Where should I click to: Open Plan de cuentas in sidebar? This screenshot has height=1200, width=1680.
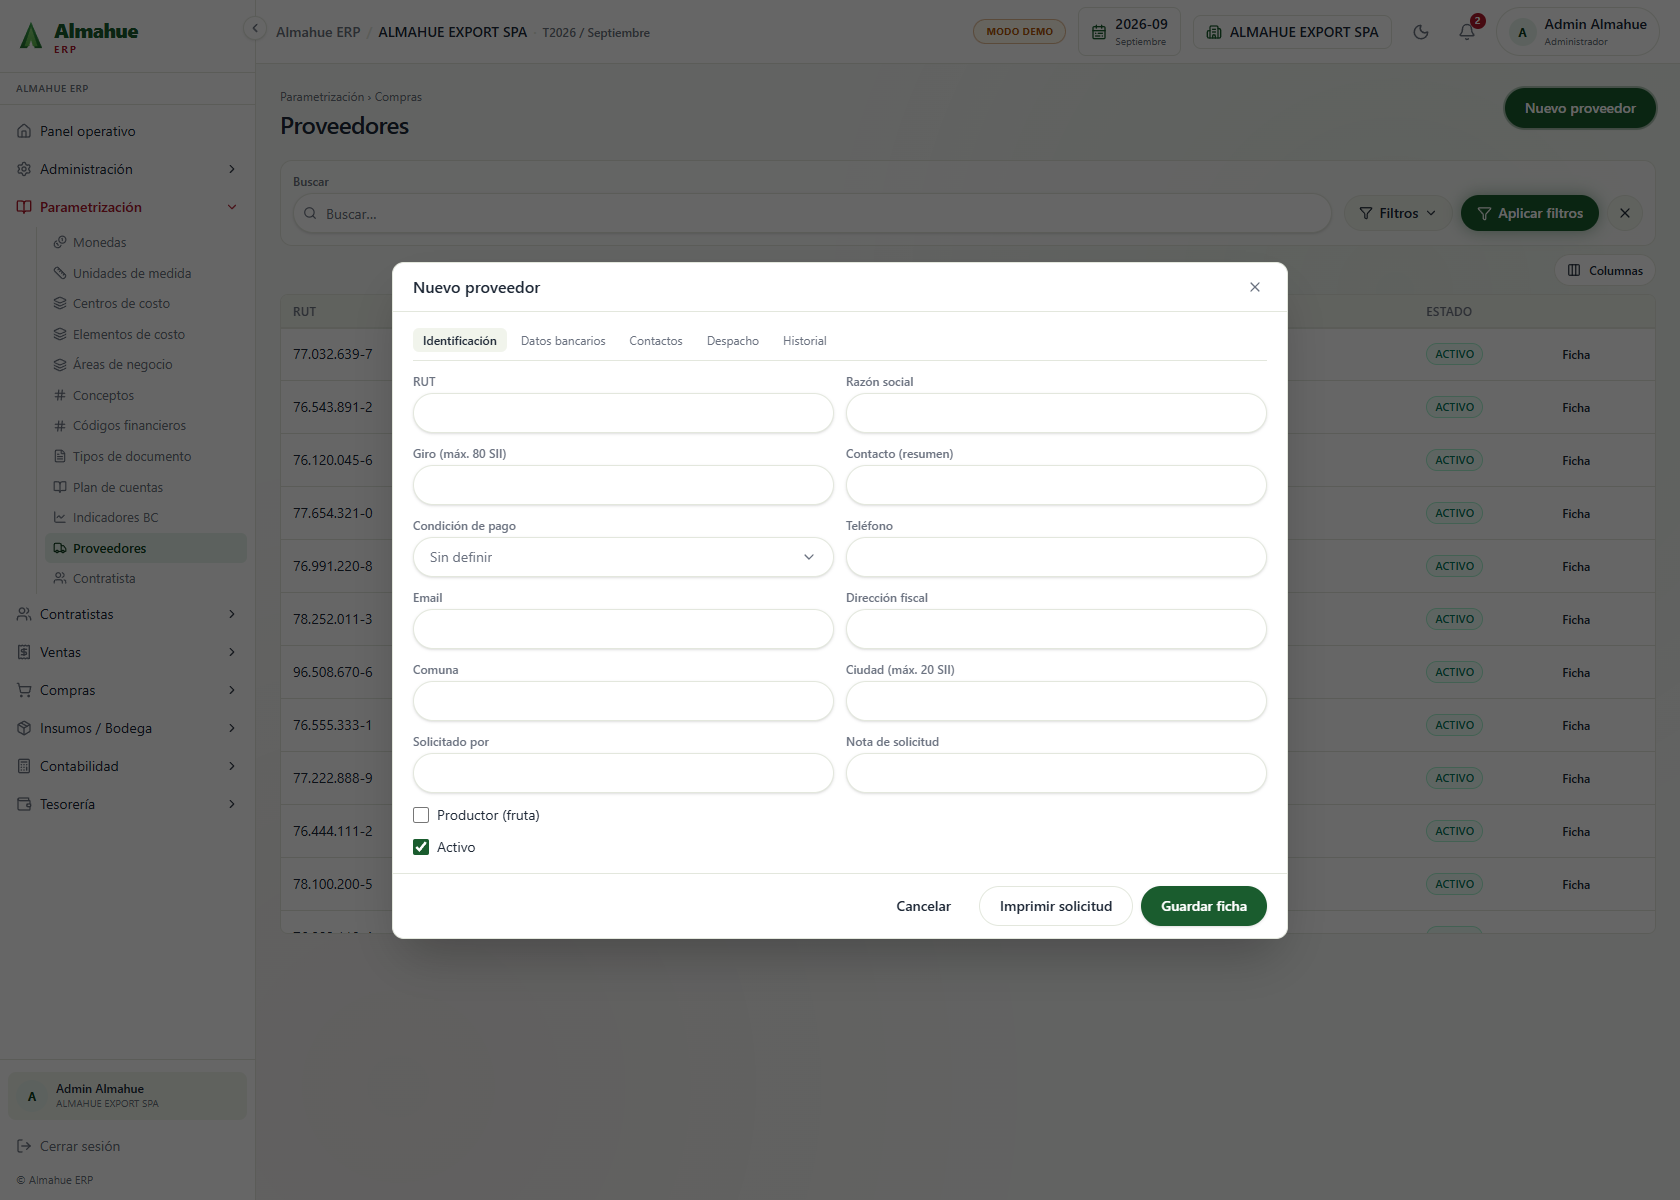pyautogui.click(x=118, y=487)
